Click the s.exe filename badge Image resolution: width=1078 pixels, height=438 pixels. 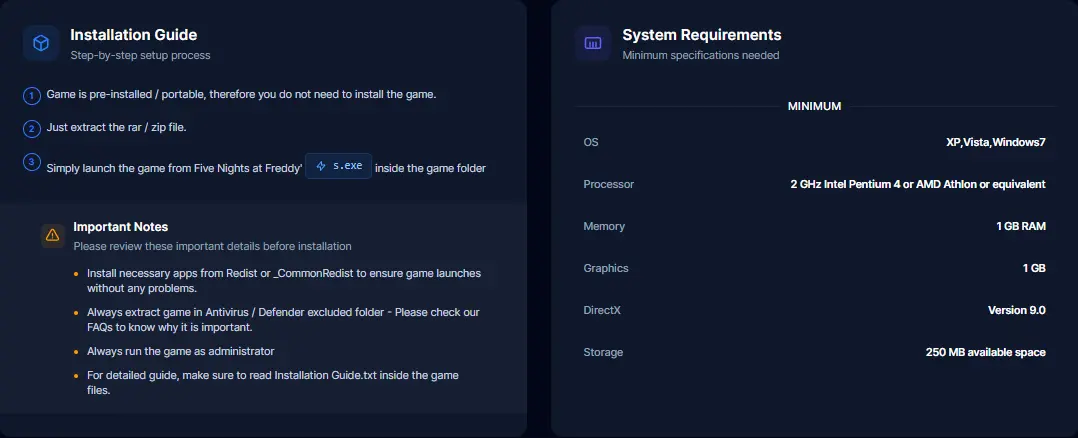[339, 166]
